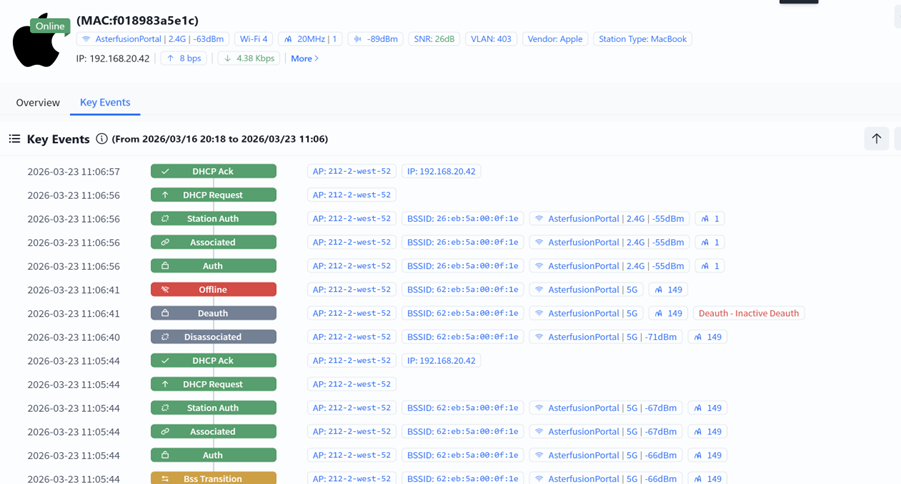Click the Deauth - Inactive Deauth reason tag
The width and height of the screenshot is (901, 484).
pyautogui.click(x=749, y=313)
